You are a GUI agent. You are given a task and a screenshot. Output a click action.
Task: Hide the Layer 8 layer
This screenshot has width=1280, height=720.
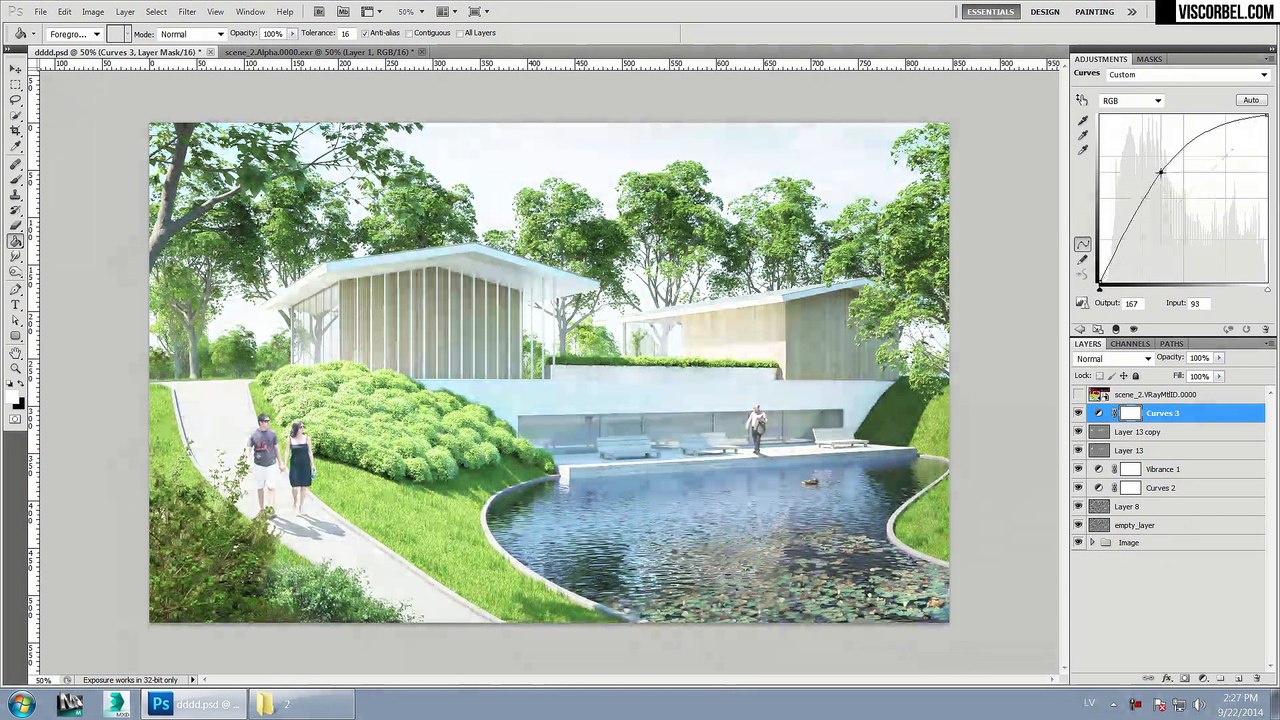[1078, 506]
